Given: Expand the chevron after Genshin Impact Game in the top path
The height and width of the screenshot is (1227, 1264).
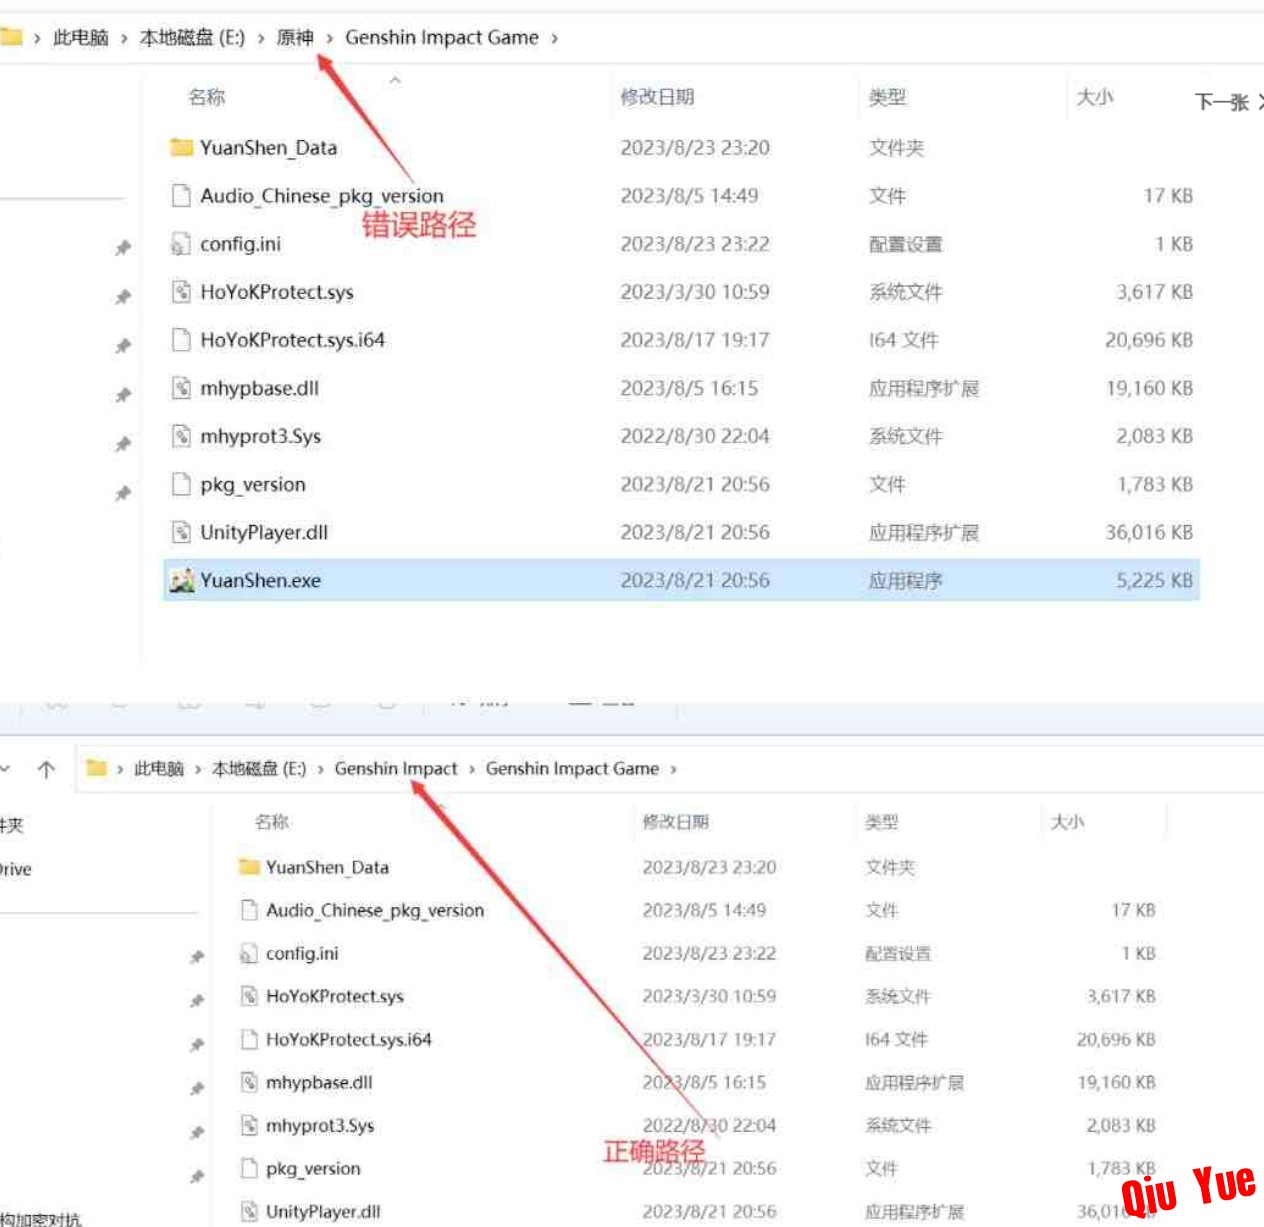Looking at the screenshot, I should [554, 38].
